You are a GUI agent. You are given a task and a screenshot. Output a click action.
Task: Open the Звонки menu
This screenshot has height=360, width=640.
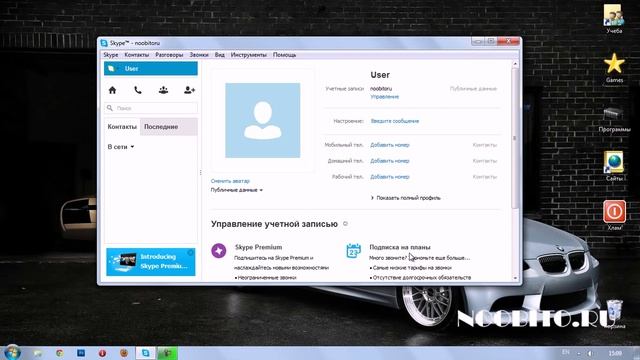pos(199,55)
